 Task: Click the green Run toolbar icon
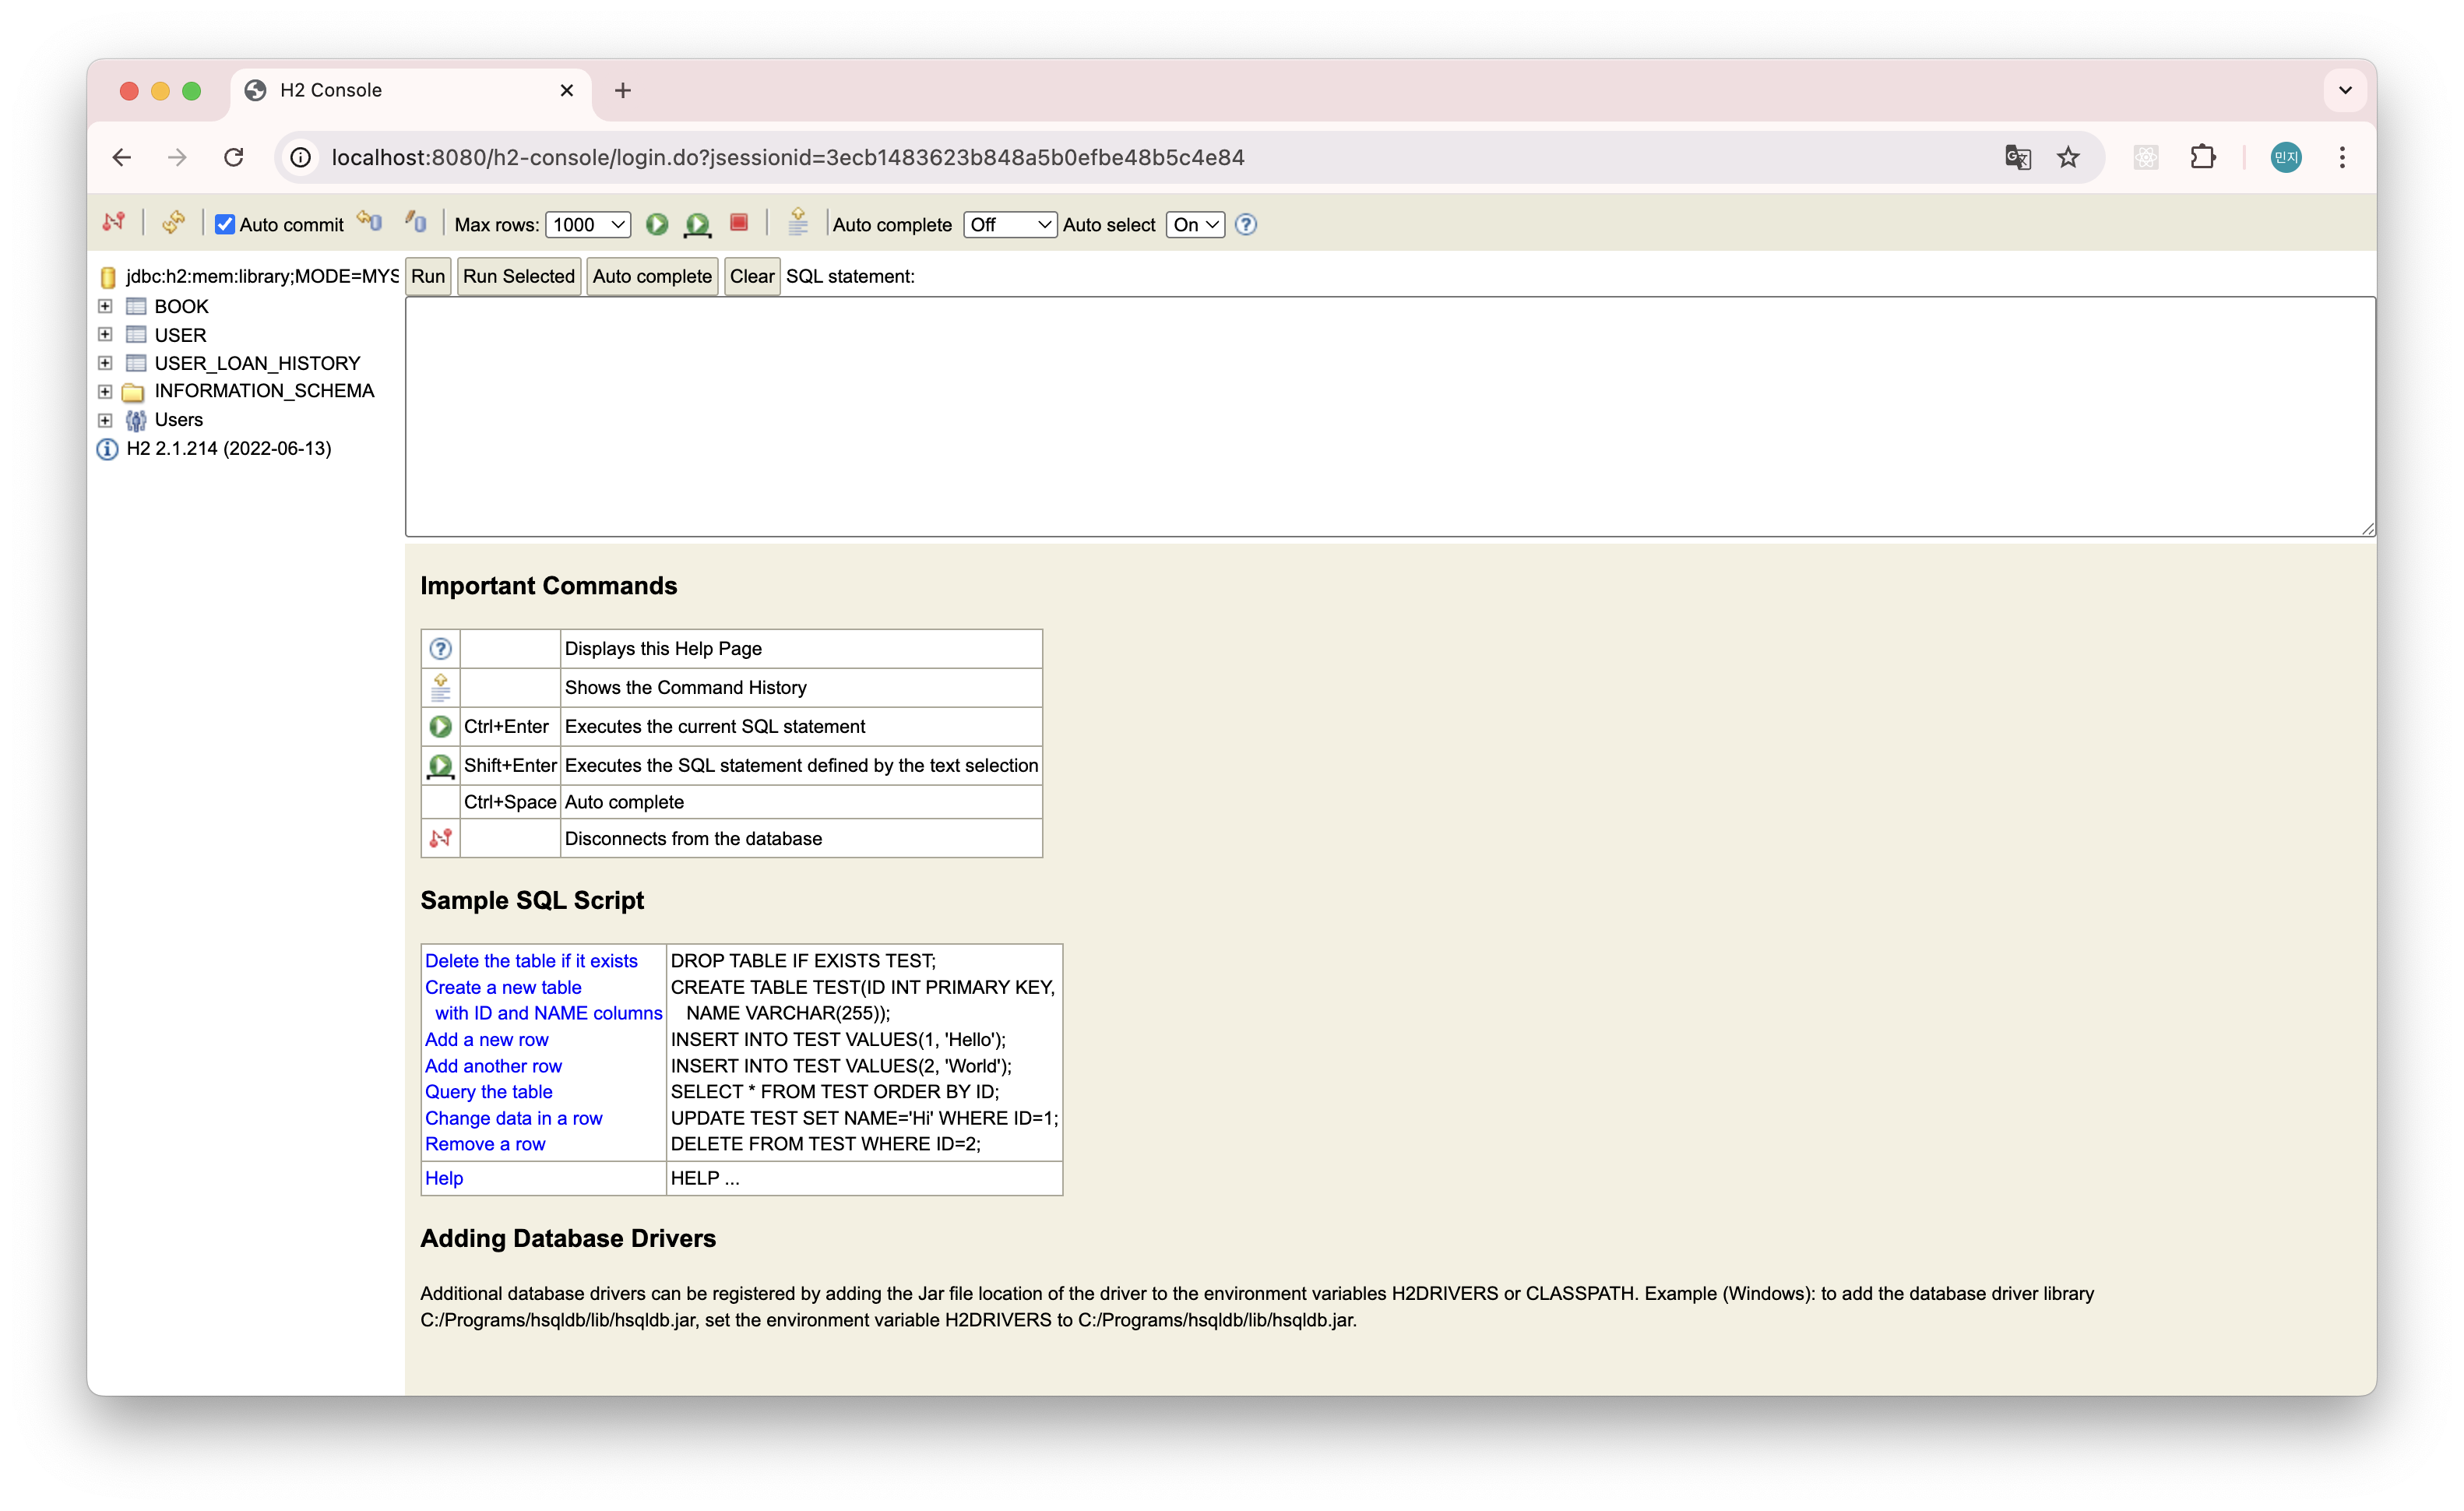coord(657,224)
